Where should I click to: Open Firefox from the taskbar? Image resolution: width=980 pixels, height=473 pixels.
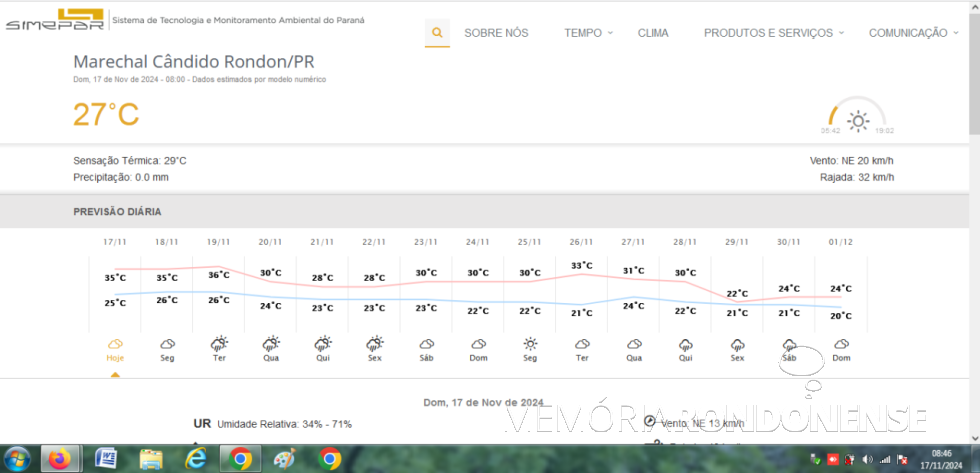tap(61, 459)
